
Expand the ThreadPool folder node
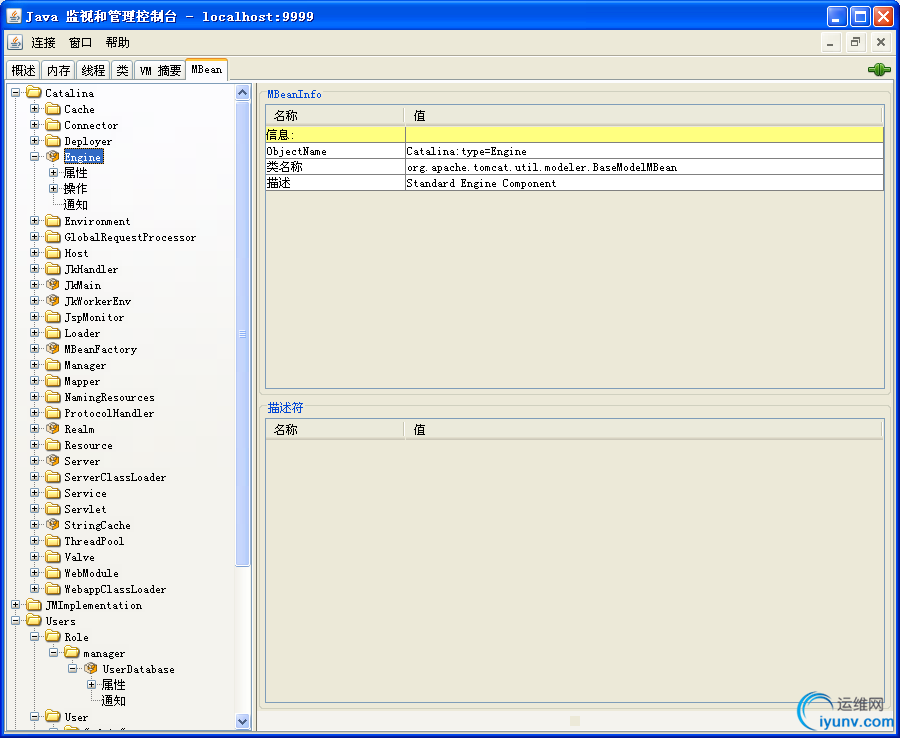pyautogui.click(x=34, y=541)
